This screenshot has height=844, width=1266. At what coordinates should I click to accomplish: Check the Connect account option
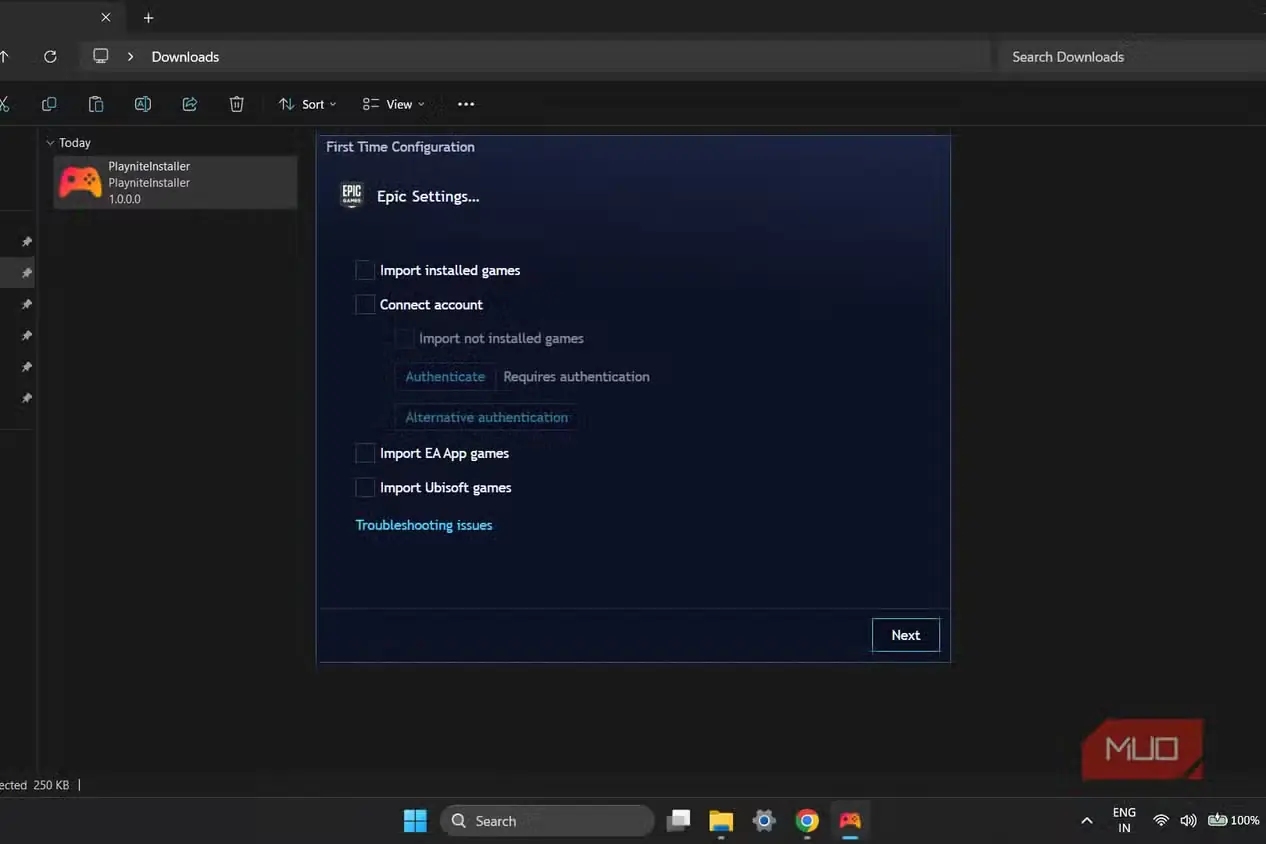tap(365, 304)
